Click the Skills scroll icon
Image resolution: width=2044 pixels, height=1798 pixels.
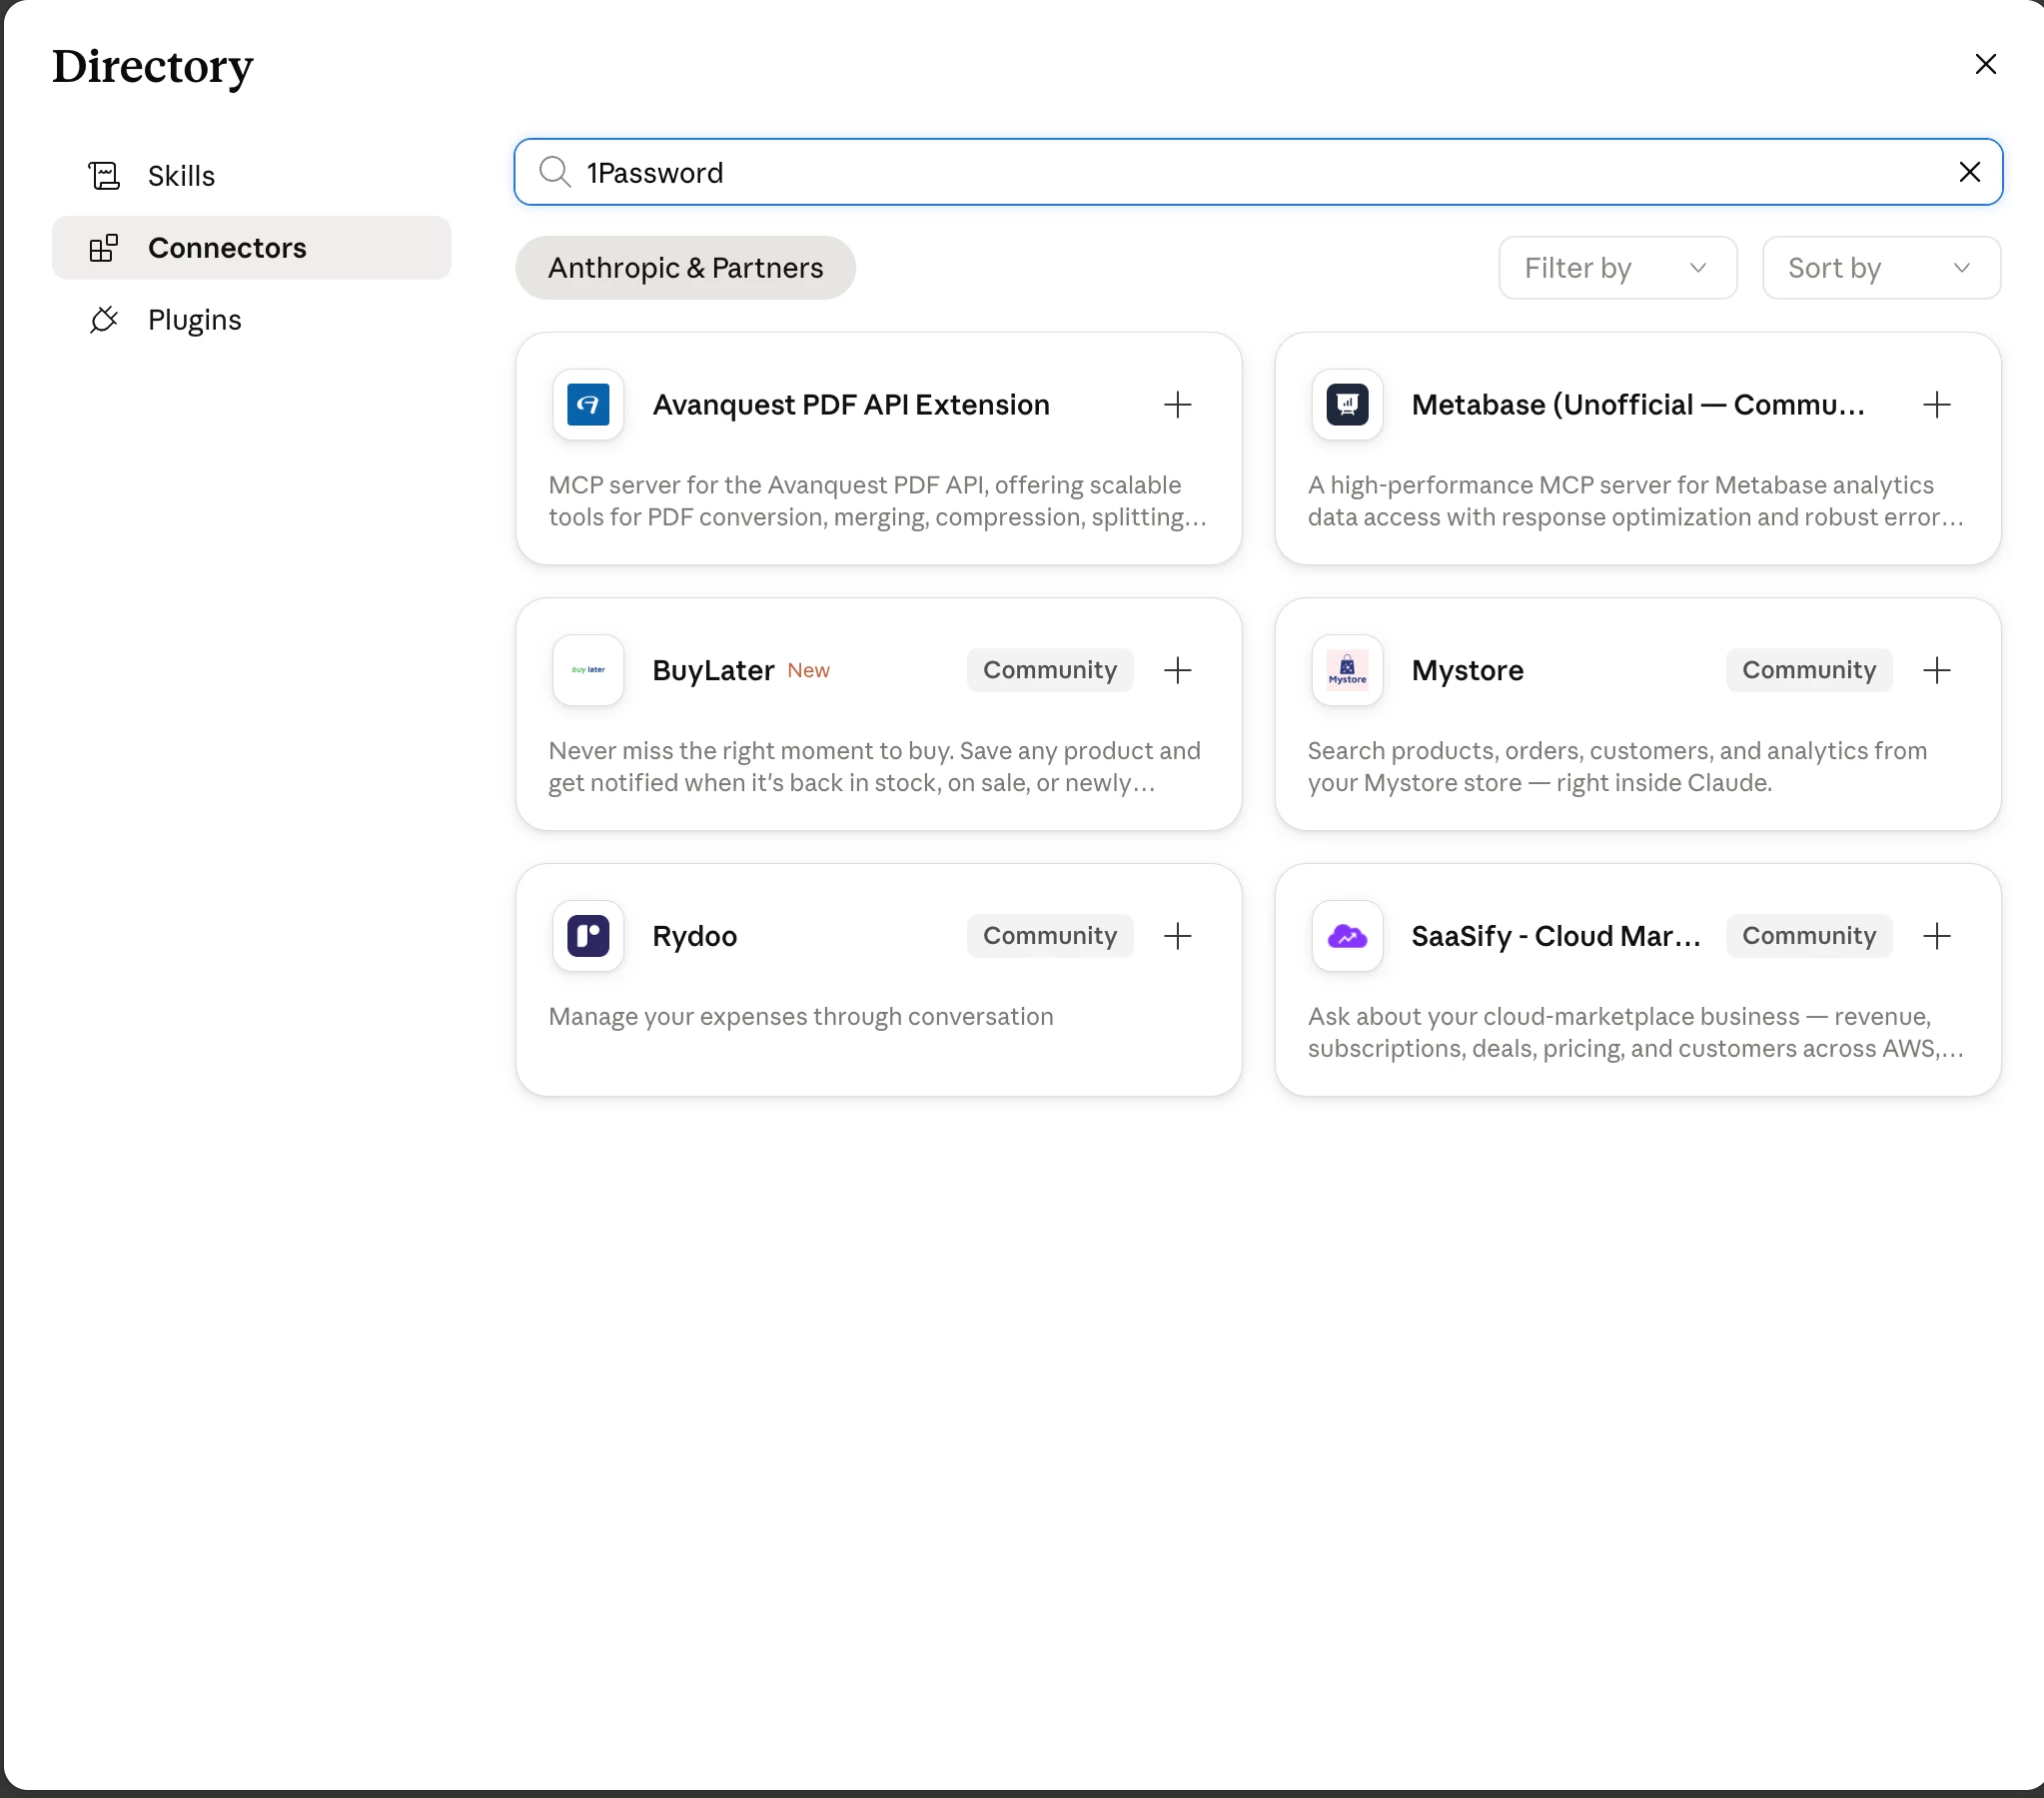pos(104,175)
